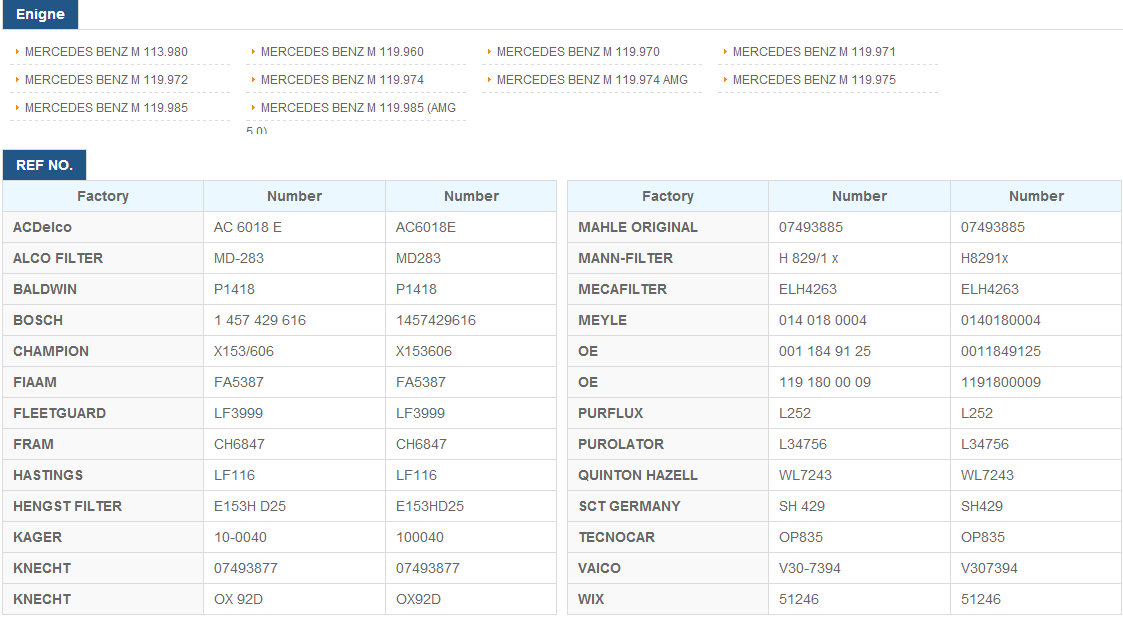Open MERCEDES BENZ M 119.985 (AMG link
Image resolution: width=1123 pixels, height=617 pixels.
[358, 107]
